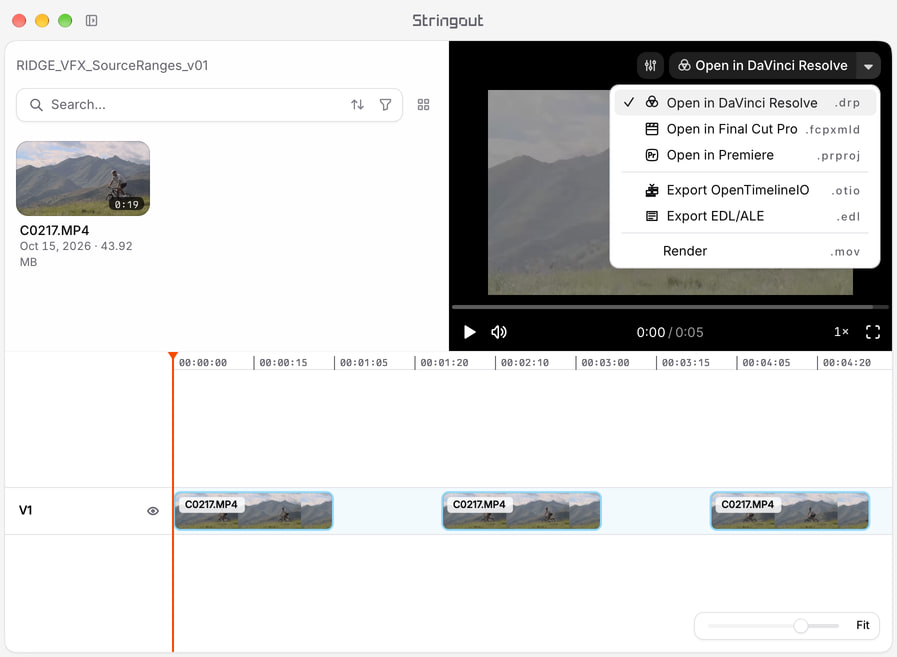Viewport: 897px width, 657px height.
Task: Click the search magnifier icon
Action: (x=36, y=105)
